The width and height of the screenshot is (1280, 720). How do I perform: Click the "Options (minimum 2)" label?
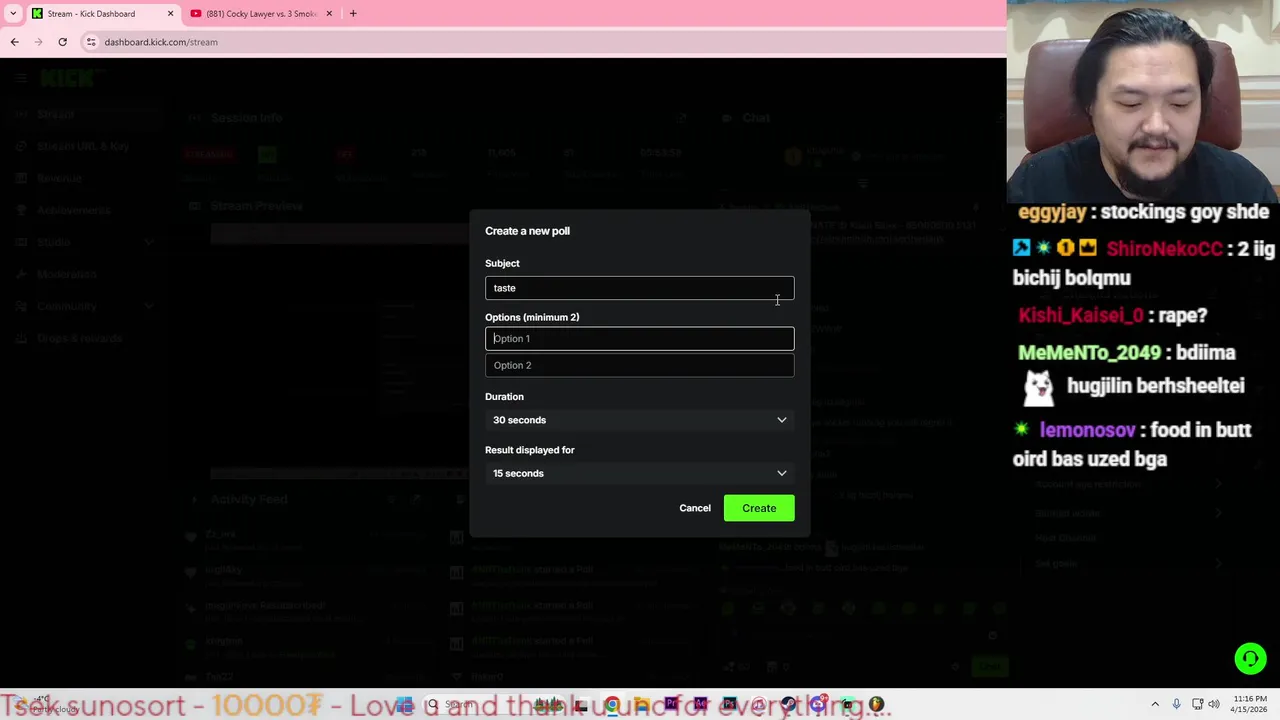coord(532,317)
